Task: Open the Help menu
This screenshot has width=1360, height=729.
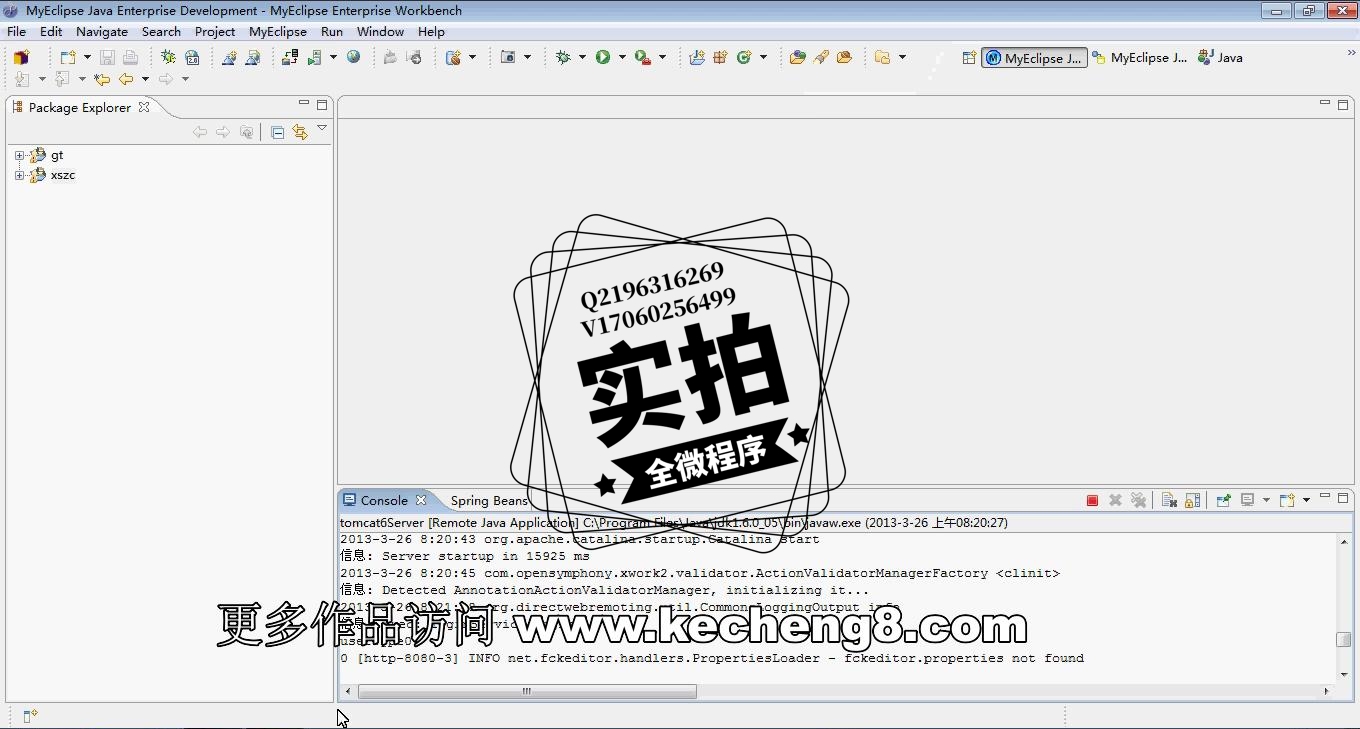Action: 431,31
